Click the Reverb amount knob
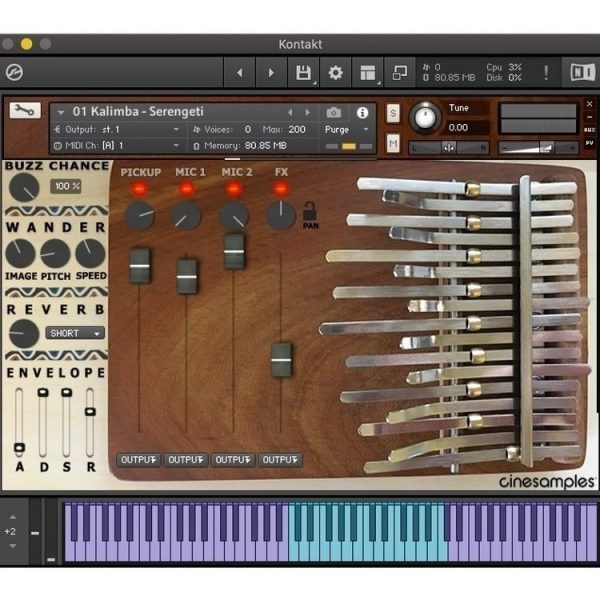 click(x=24, y=334)
